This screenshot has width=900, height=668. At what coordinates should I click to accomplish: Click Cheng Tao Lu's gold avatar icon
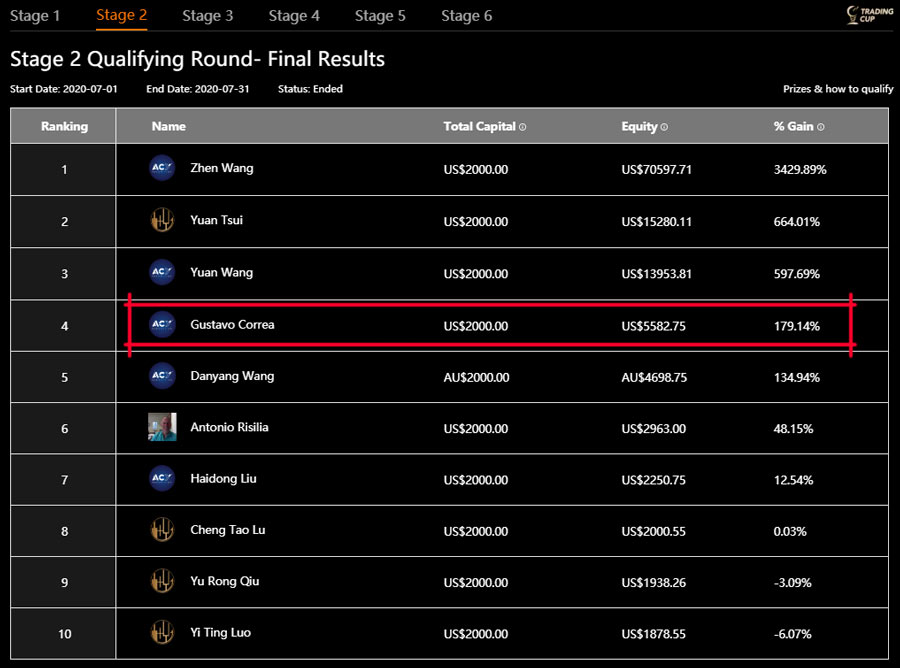click(x=162, y=530)
